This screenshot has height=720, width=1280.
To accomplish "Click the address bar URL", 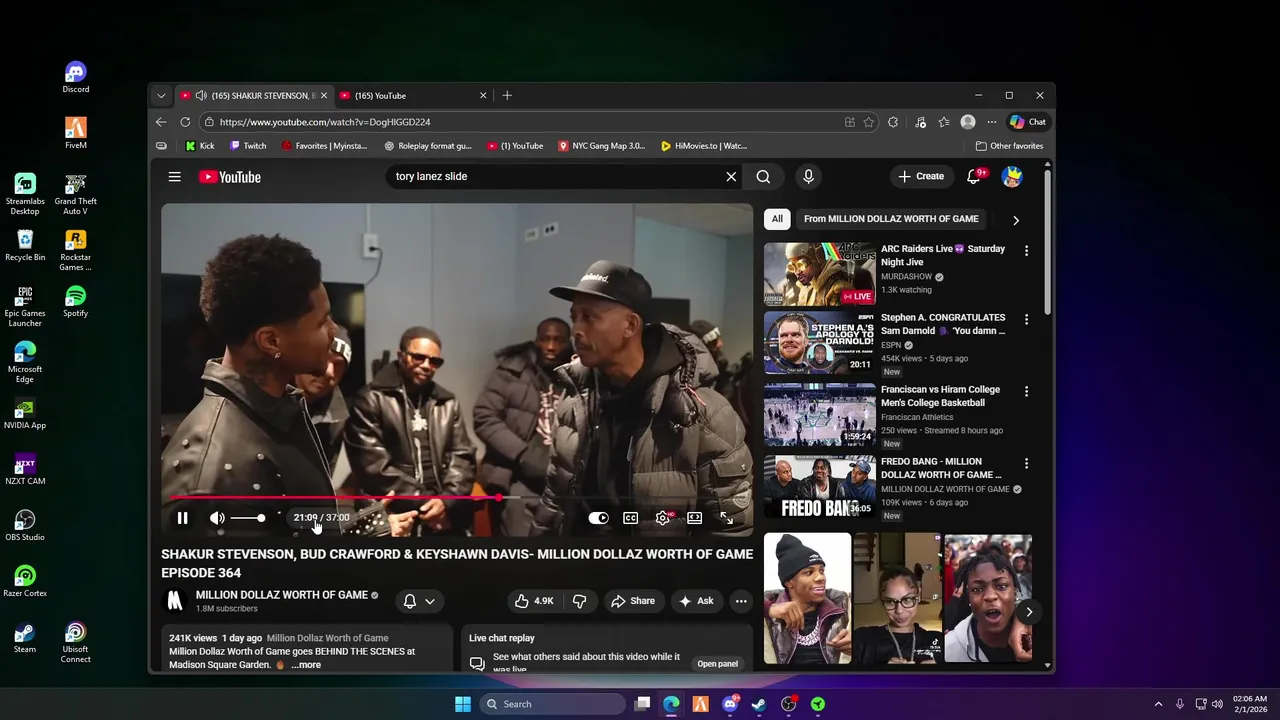I will tap(325, 122).
